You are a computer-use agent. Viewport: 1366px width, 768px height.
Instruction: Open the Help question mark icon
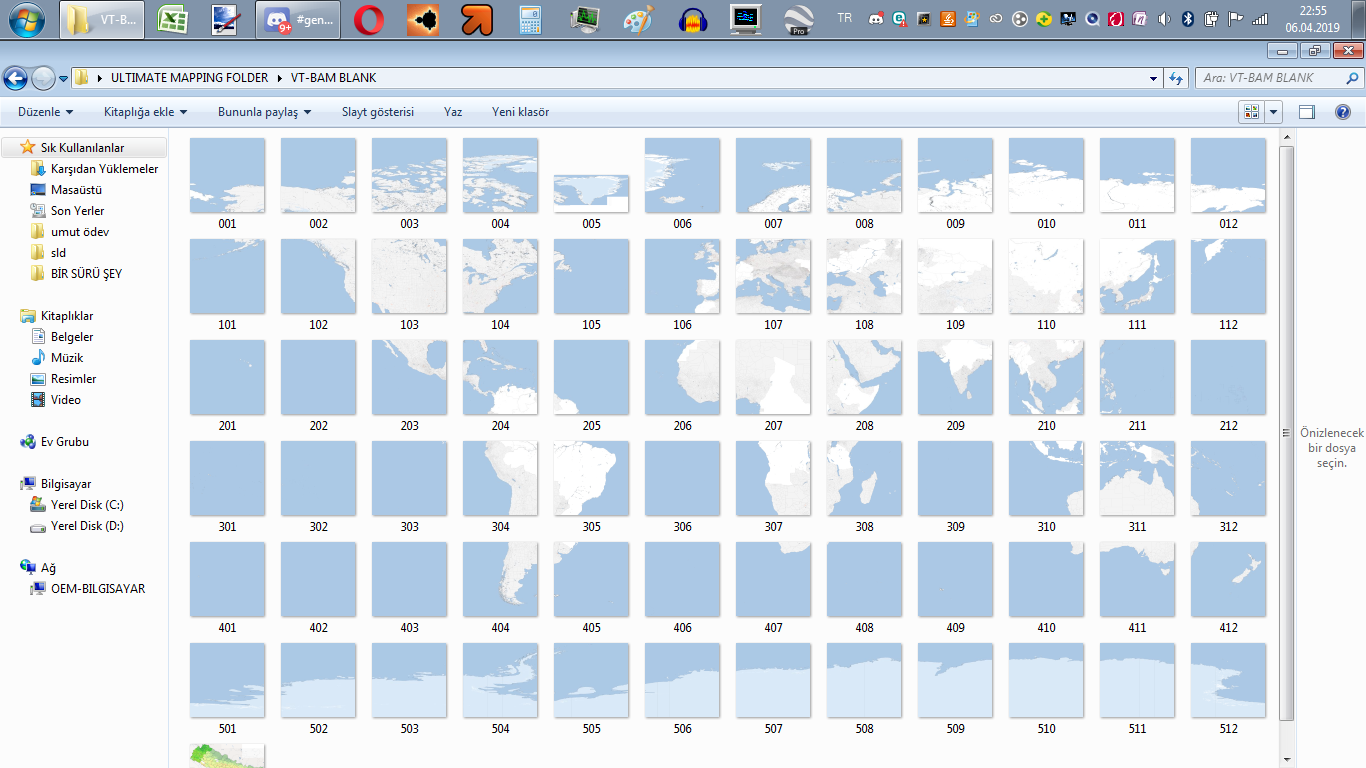pos(1343,112)
